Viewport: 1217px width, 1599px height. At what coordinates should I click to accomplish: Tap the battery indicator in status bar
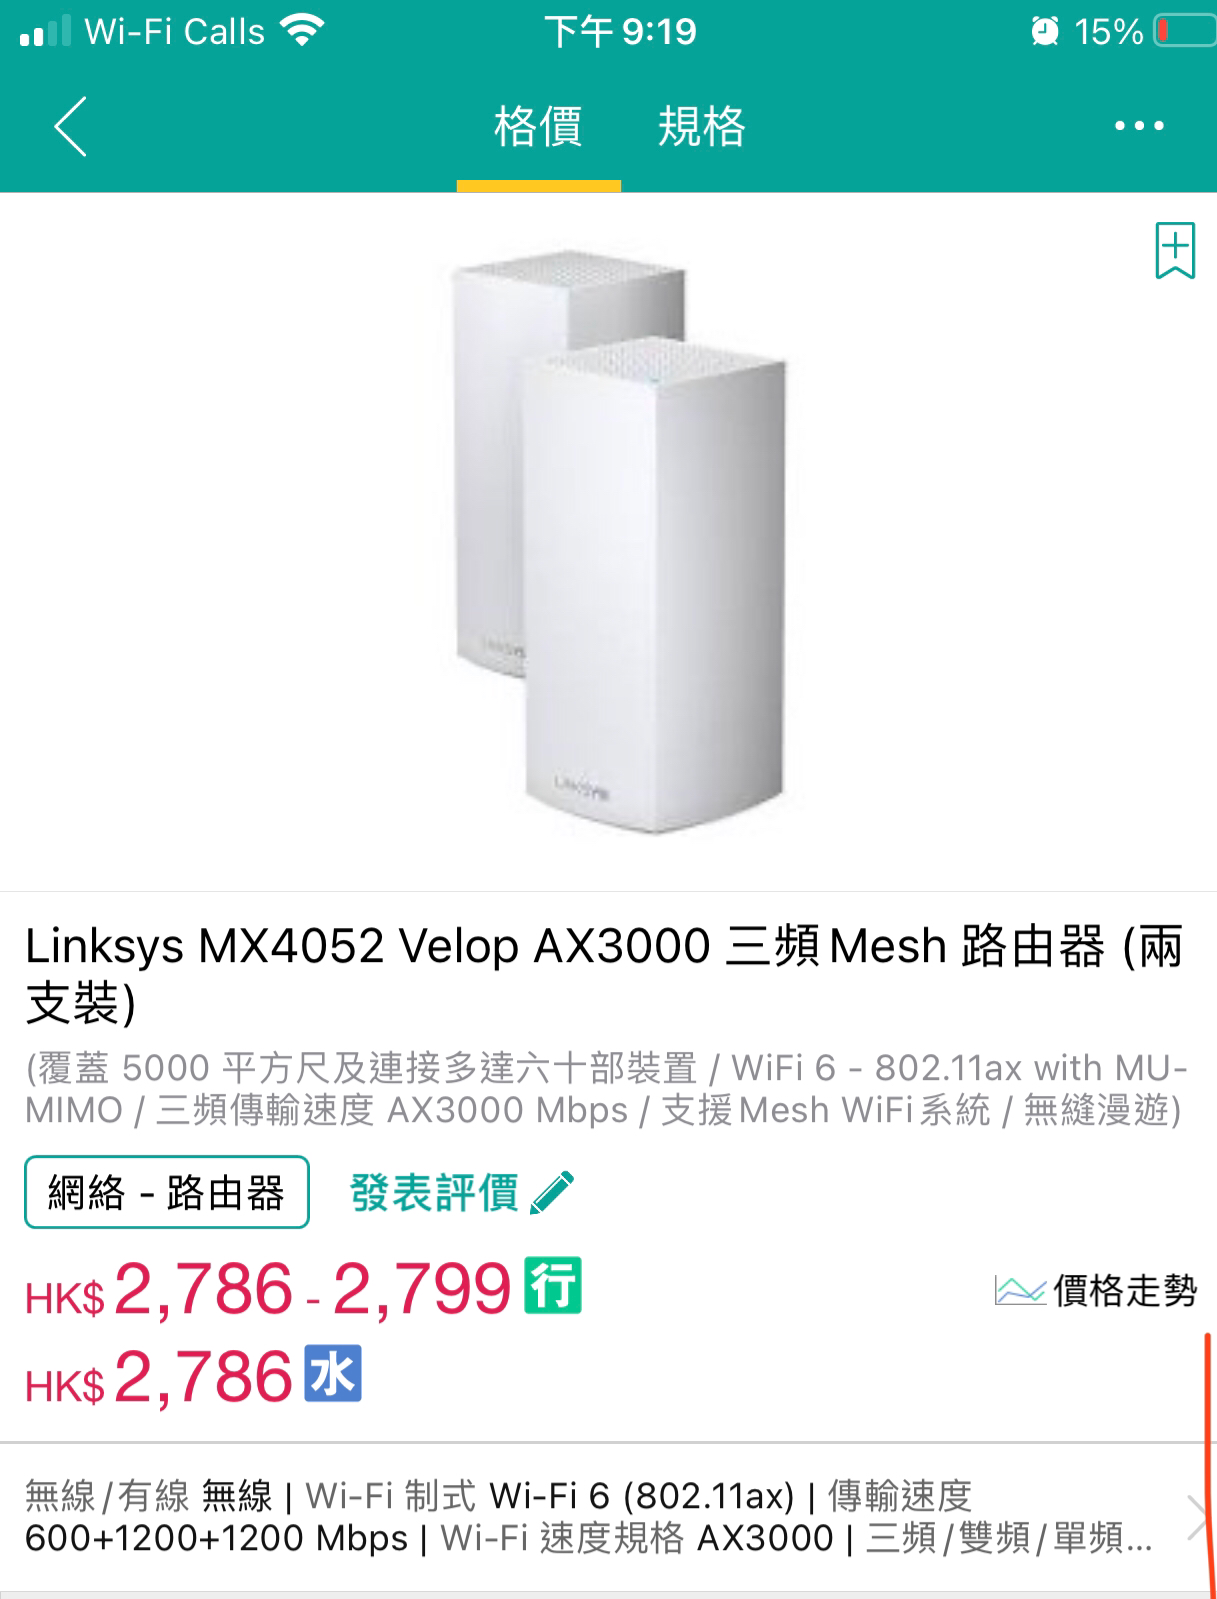point(1184,31)
